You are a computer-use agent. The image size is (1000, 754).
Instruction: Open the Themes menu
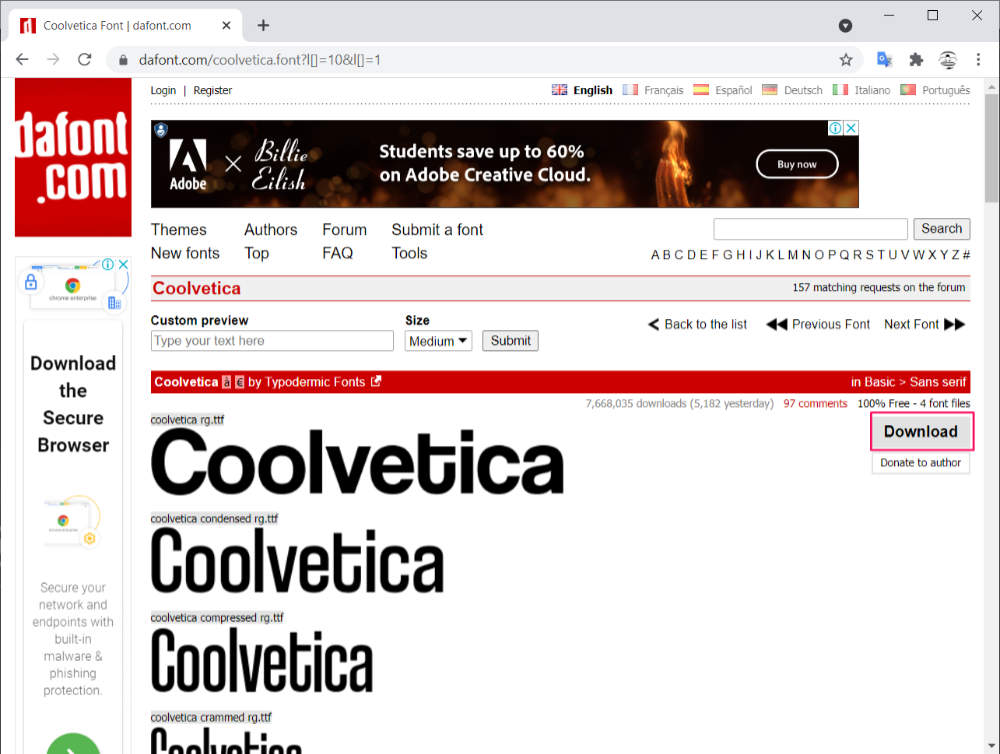179,230
